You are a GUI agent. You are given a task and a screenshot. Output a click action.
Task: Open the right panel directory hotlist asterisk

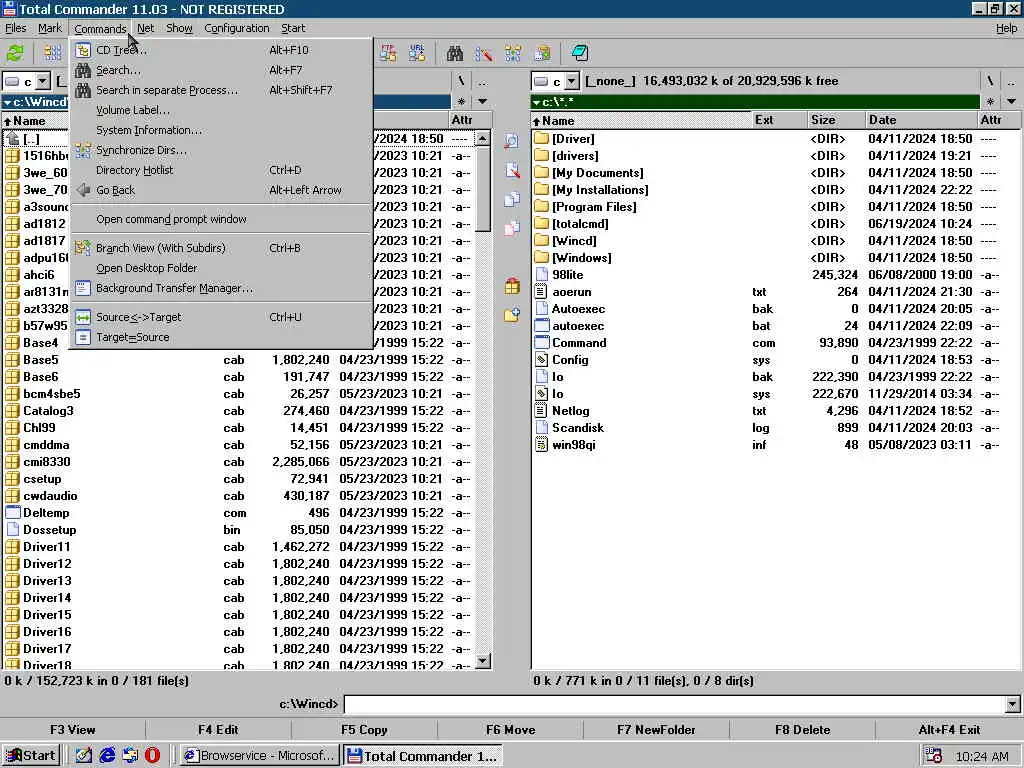click(990, 102)
